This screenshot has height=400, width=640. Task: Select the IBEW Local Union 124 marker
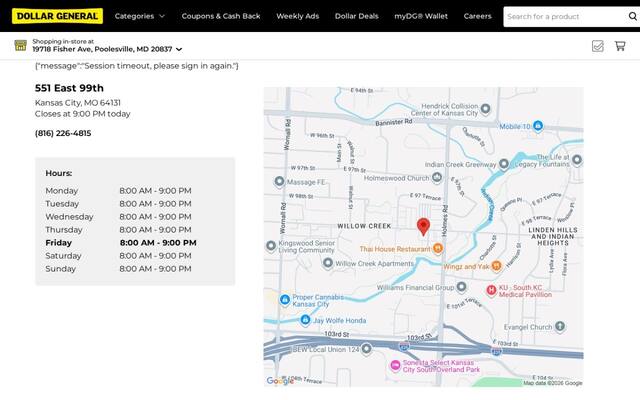(367, 349)
